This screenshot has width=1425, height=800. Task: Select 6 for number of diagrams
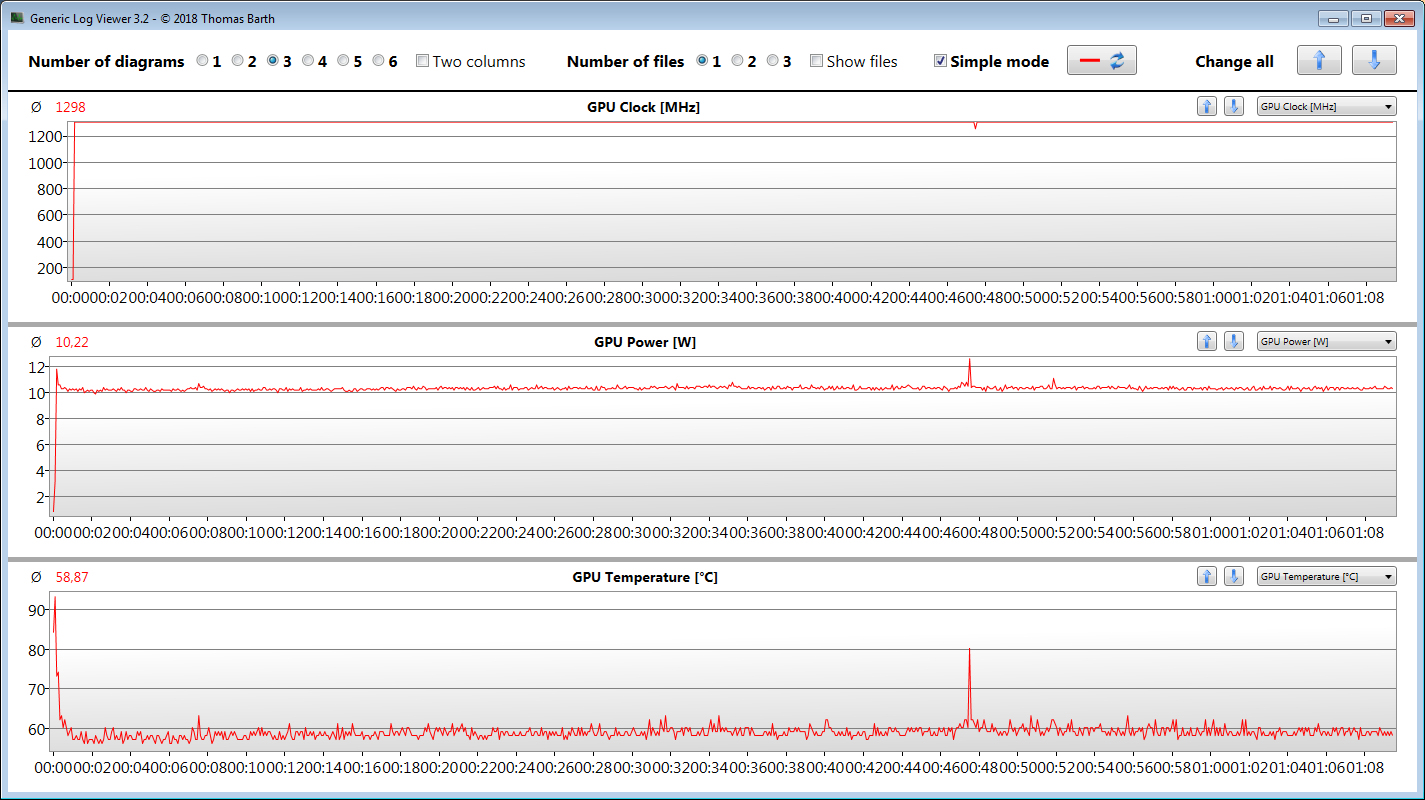pos(379,61)
